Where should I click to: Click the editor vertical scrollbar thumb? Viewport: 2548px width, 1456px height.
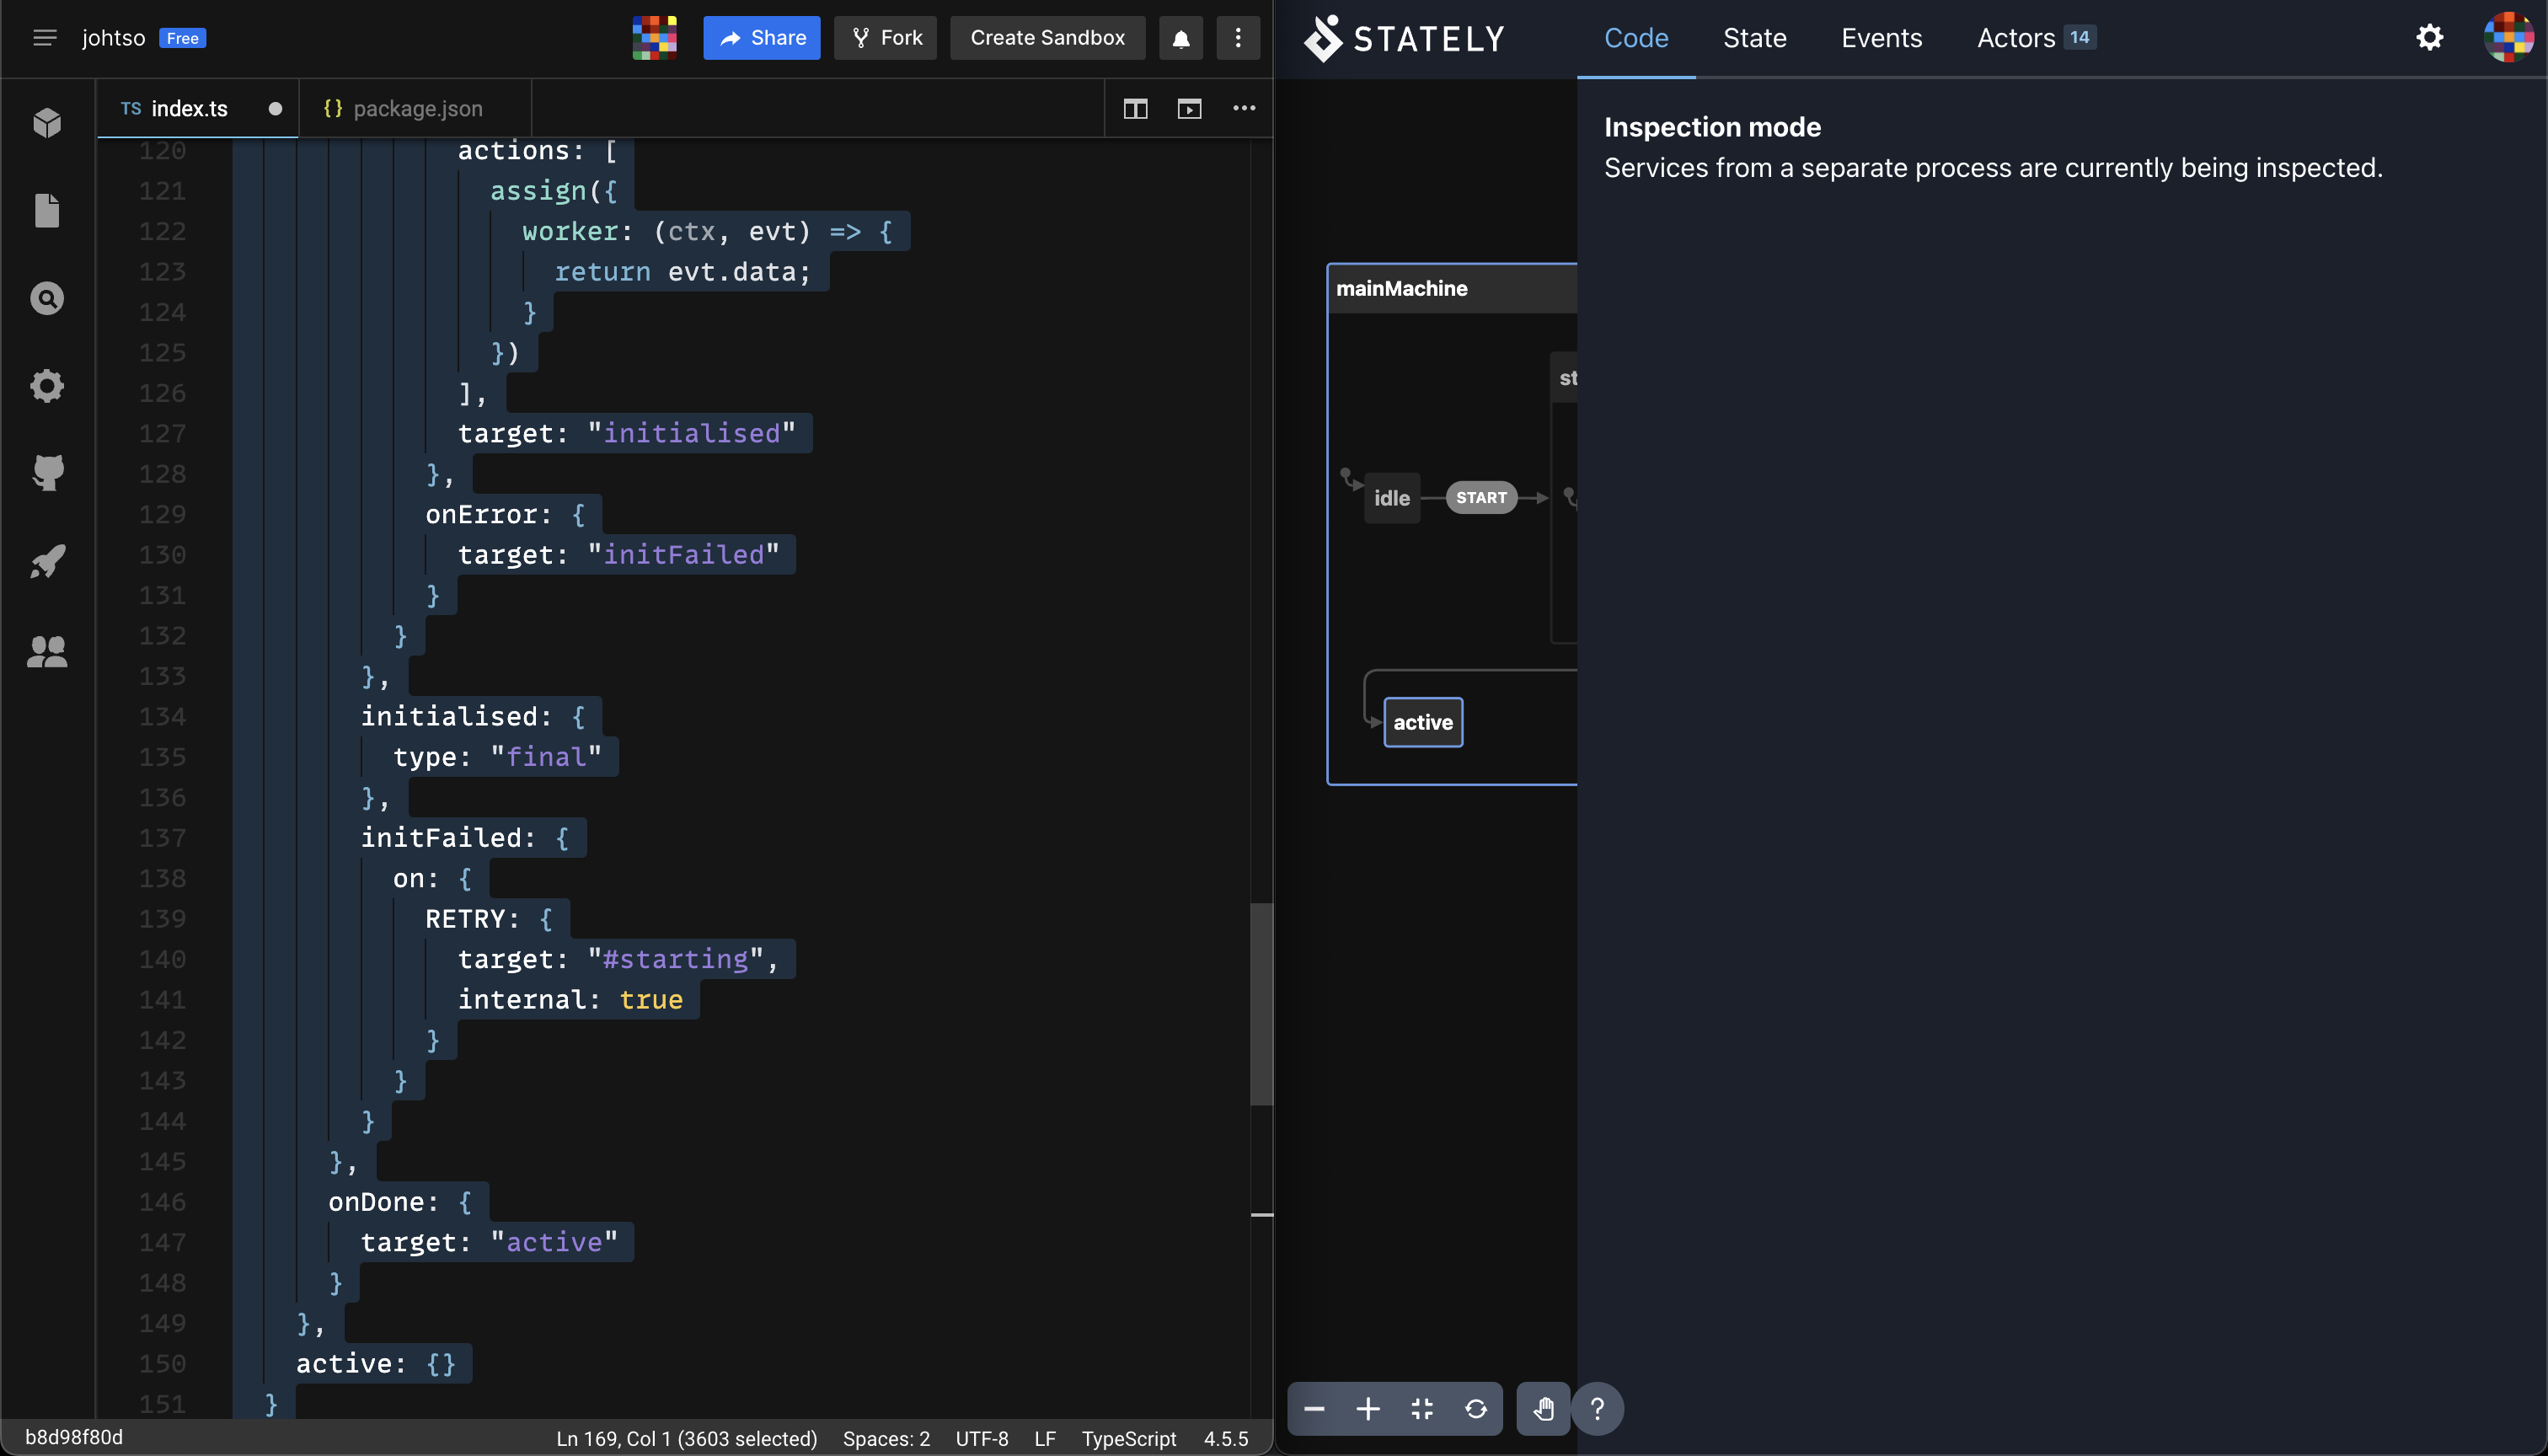(x=1261, y=1004)
